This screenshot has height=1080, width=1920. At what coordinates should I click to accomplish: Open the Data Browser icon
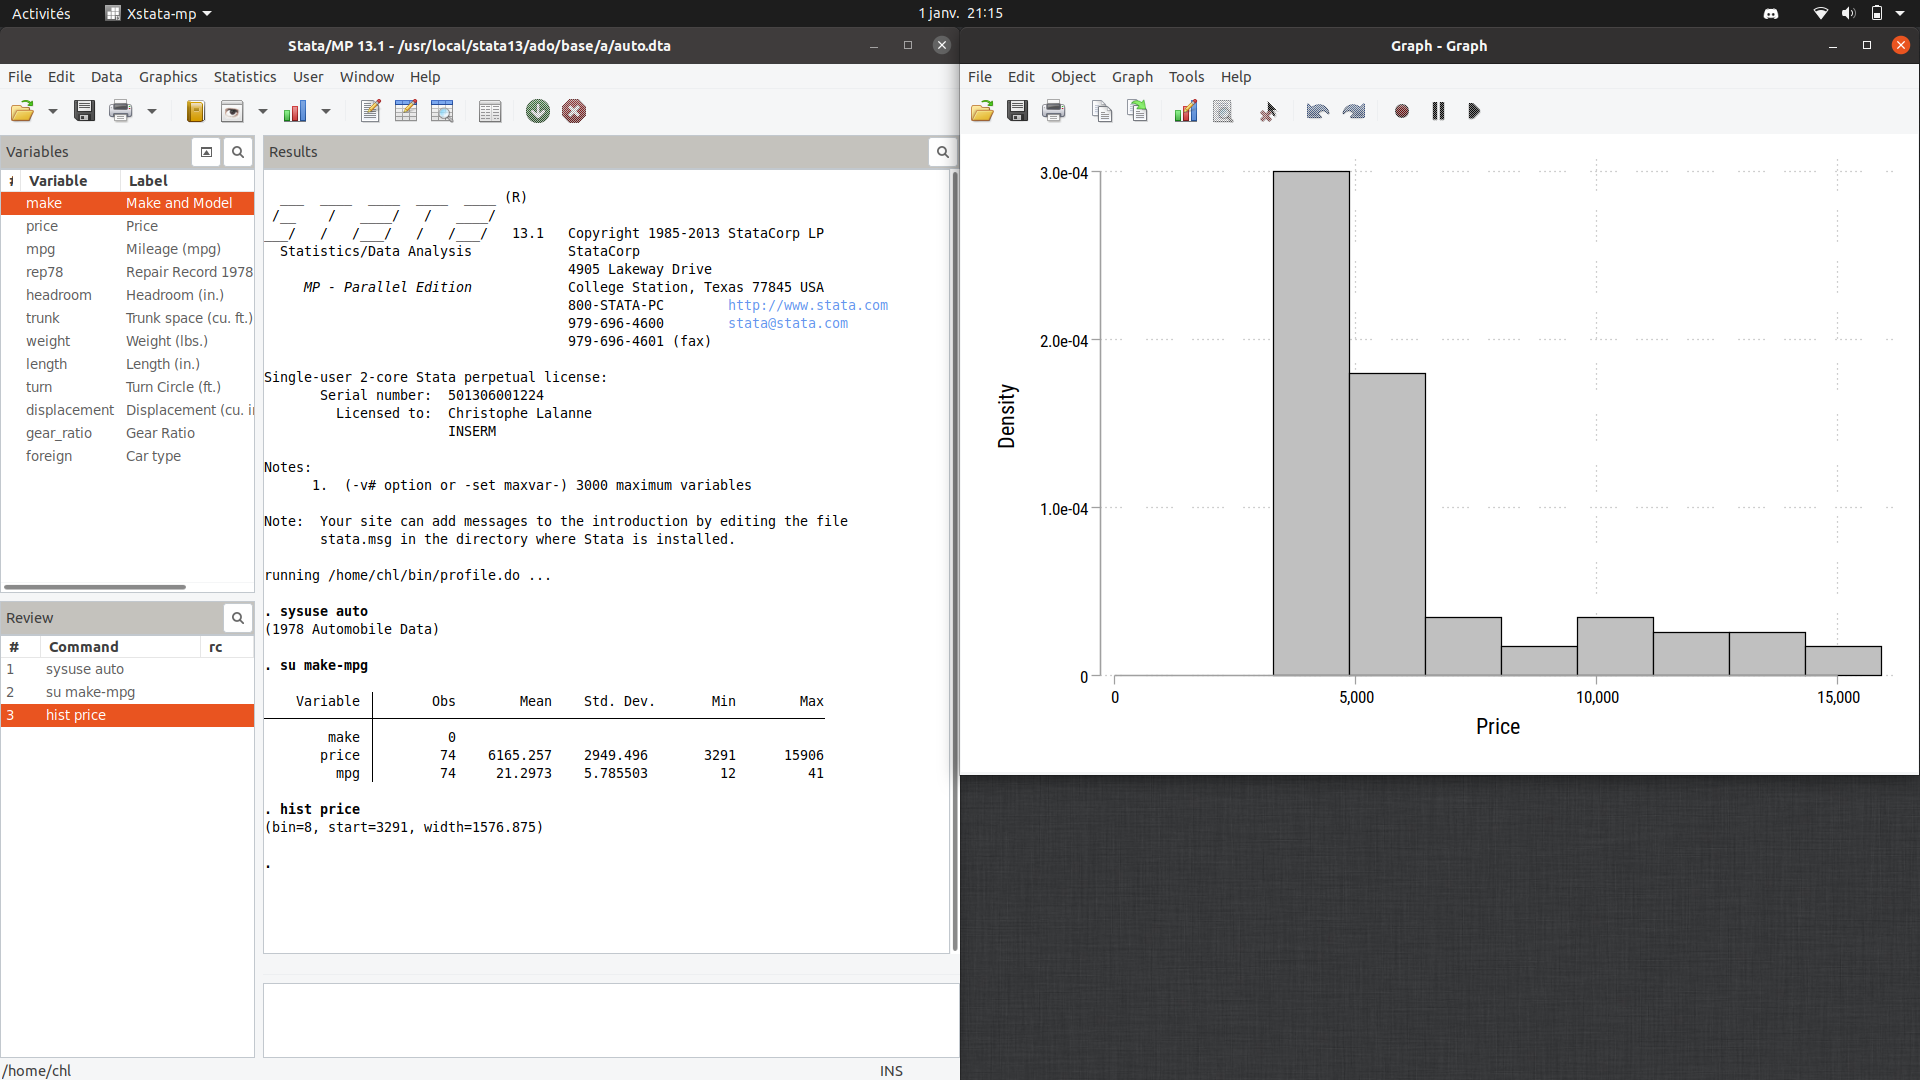pyautogui.click(x=442, y=111)
